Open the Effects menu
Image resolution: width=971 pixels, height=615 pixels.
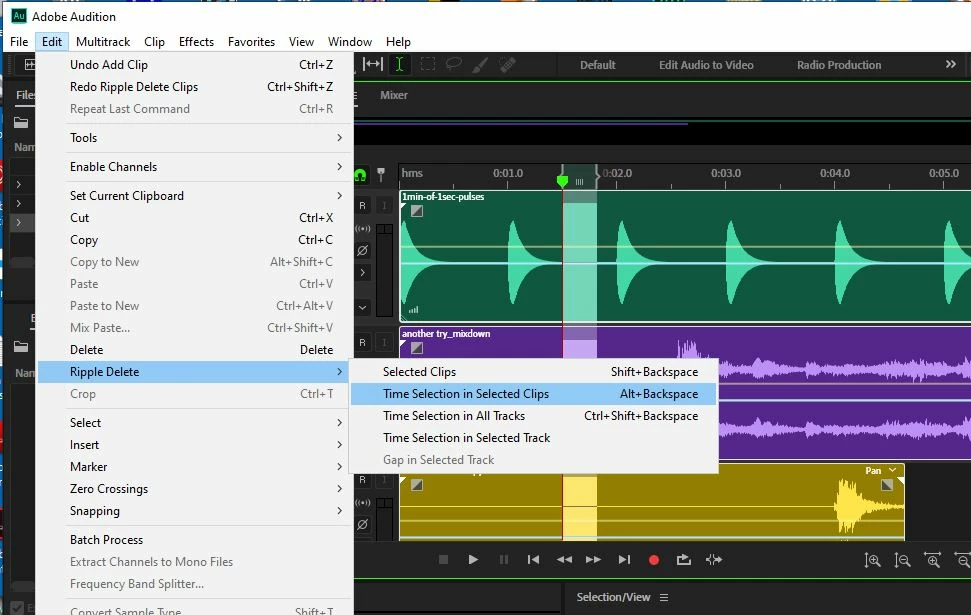pyautogui.click(x=196, y=41)
